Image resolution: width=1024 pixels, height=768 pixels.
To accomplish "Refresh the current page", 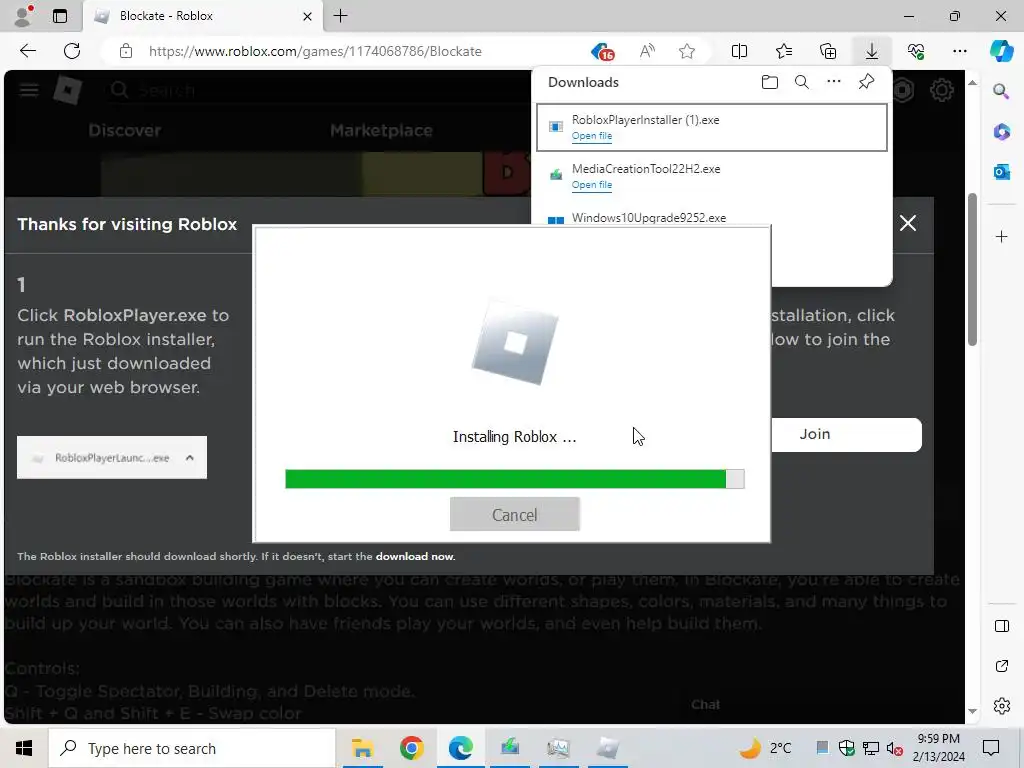I will (x=72, y=51).
